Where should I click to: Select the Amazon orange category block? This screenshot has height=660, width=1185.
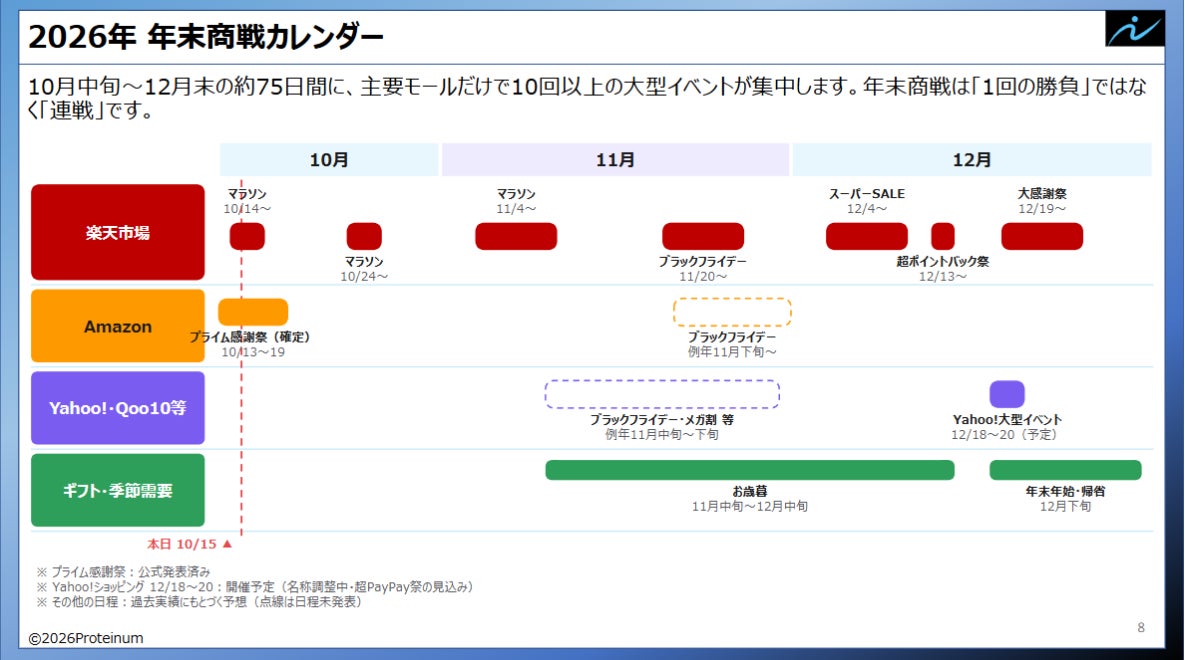(x=118, y=326)
